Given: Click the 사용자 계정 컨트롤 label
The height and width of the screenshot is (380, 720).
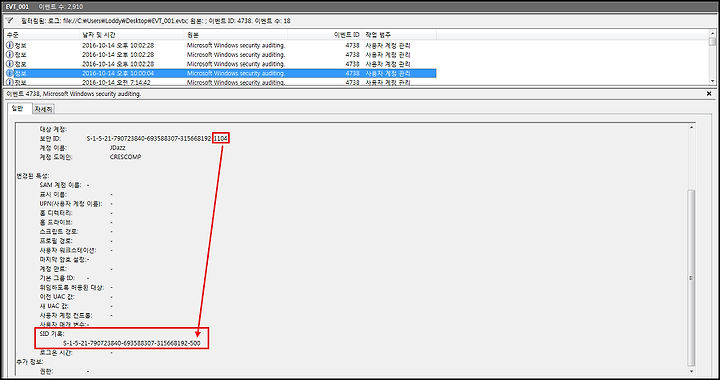Looking at the screenshot, I should point(66,315).
